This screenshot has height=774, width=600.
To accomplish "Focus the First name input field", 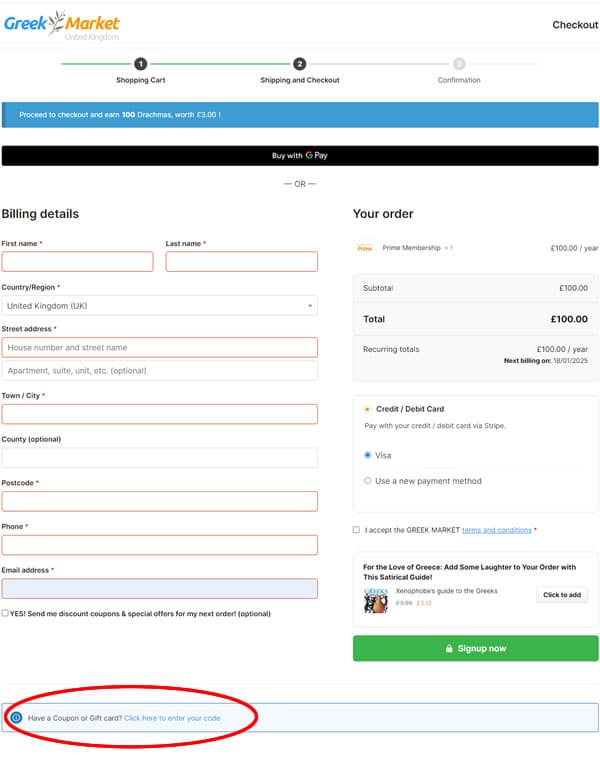I will 78,262.
